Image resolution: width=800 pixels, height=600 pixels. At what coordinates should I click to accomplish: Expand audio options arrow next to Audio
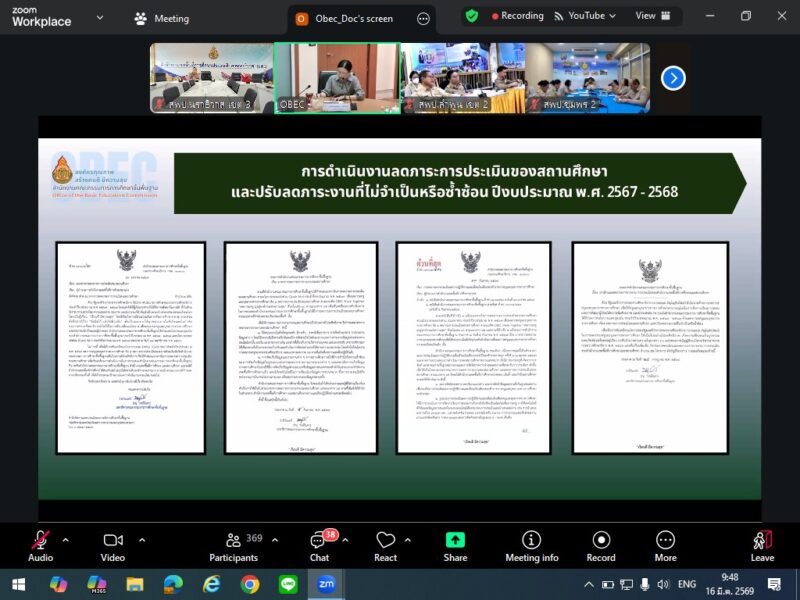click(x=66, y=539)
